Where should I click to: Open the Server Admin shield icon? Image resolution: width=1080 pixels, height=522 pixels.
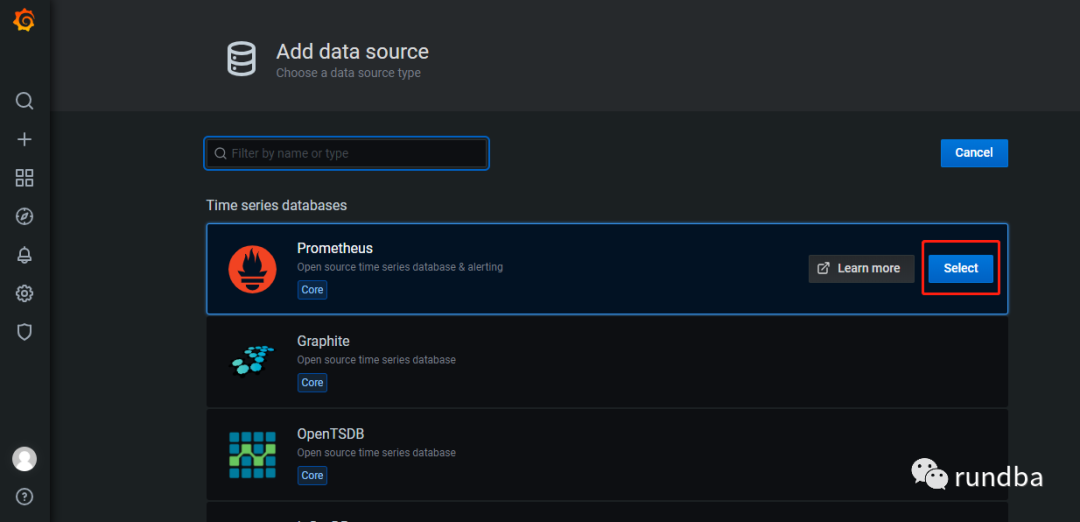point(25,332)
